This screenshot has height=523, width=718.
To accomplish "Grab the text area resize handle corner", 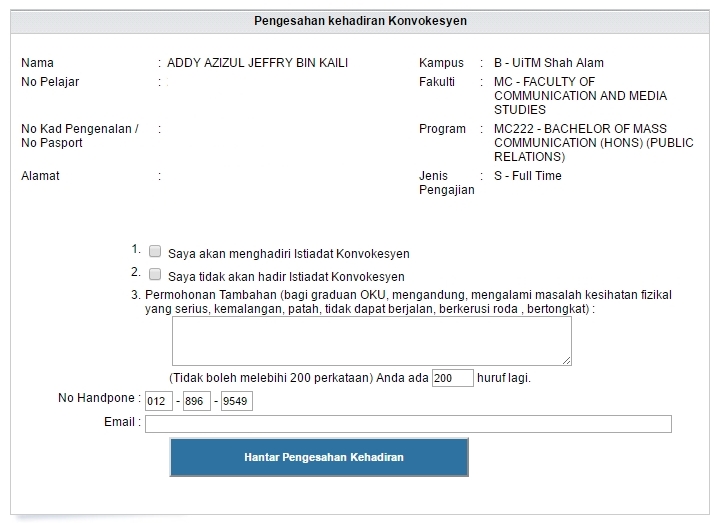I will (567, 361).
